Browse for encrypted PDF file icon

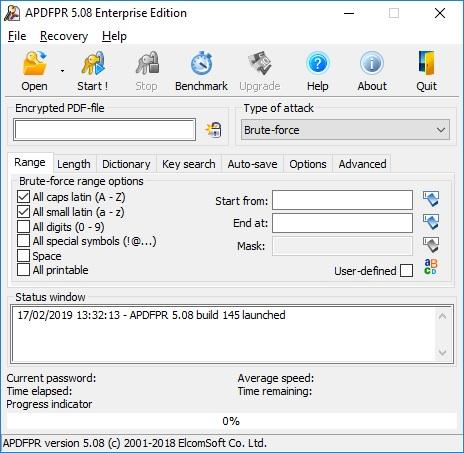(213, 130)
